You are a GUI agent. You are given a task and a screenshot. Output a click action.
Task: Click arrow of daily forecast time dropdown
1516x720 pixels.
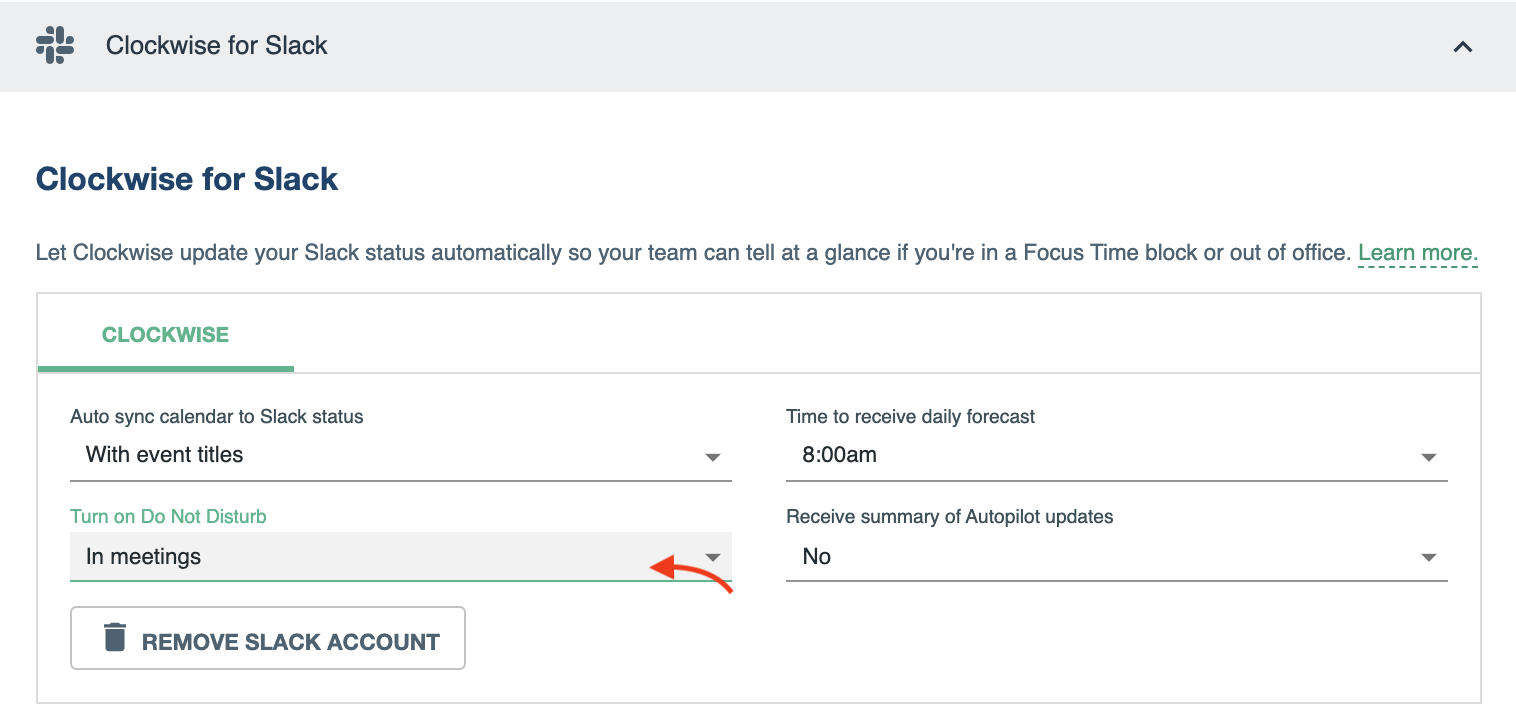[1428, 457]
